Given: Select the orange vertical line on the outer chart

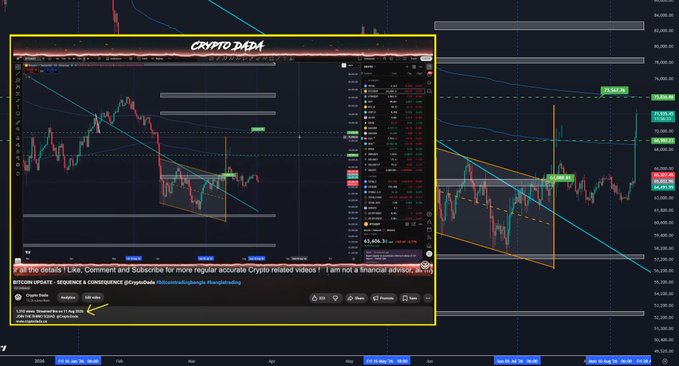Looking at the screenshot, I should (554, 186).
